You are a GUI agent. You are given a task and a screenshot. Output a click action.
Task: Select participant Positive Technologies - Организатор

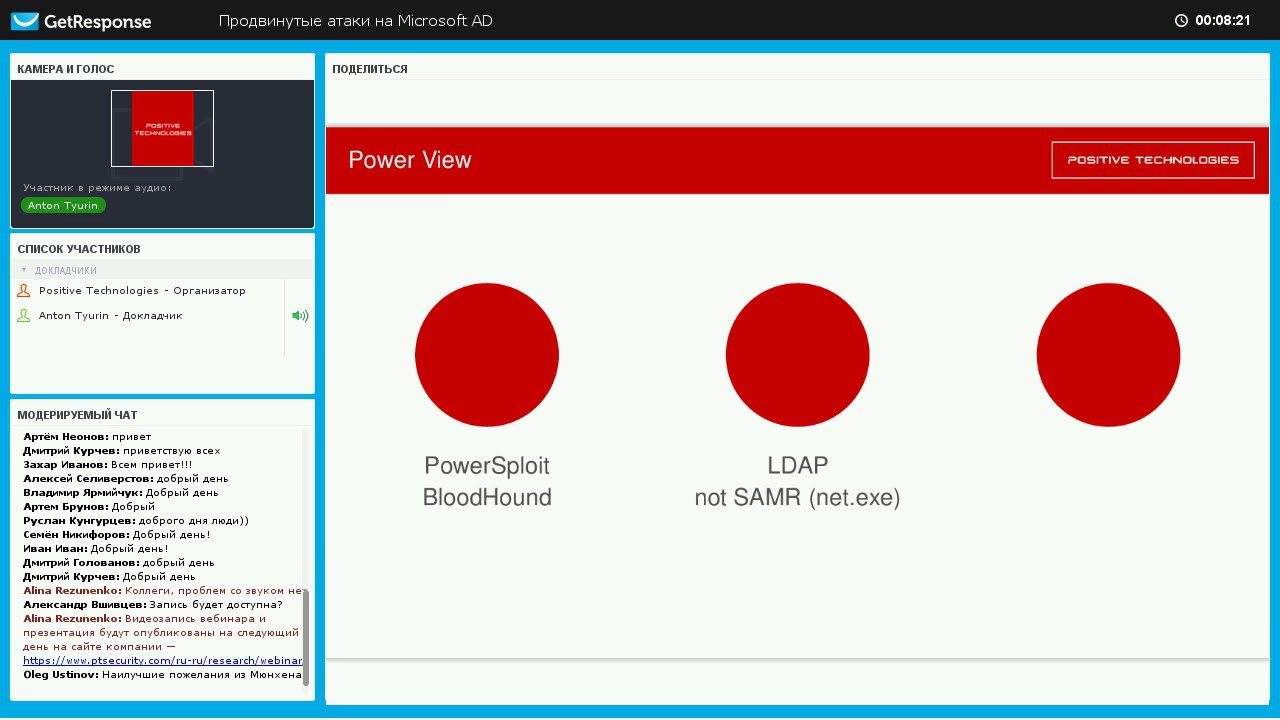click(142, 291)
